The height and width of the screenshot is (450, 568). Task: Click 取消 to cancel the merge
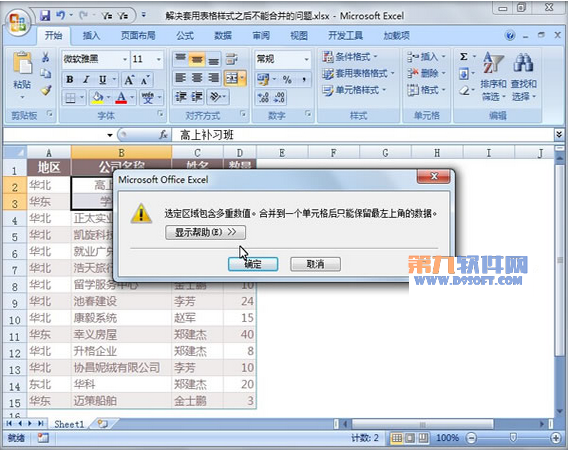(315, 264)
